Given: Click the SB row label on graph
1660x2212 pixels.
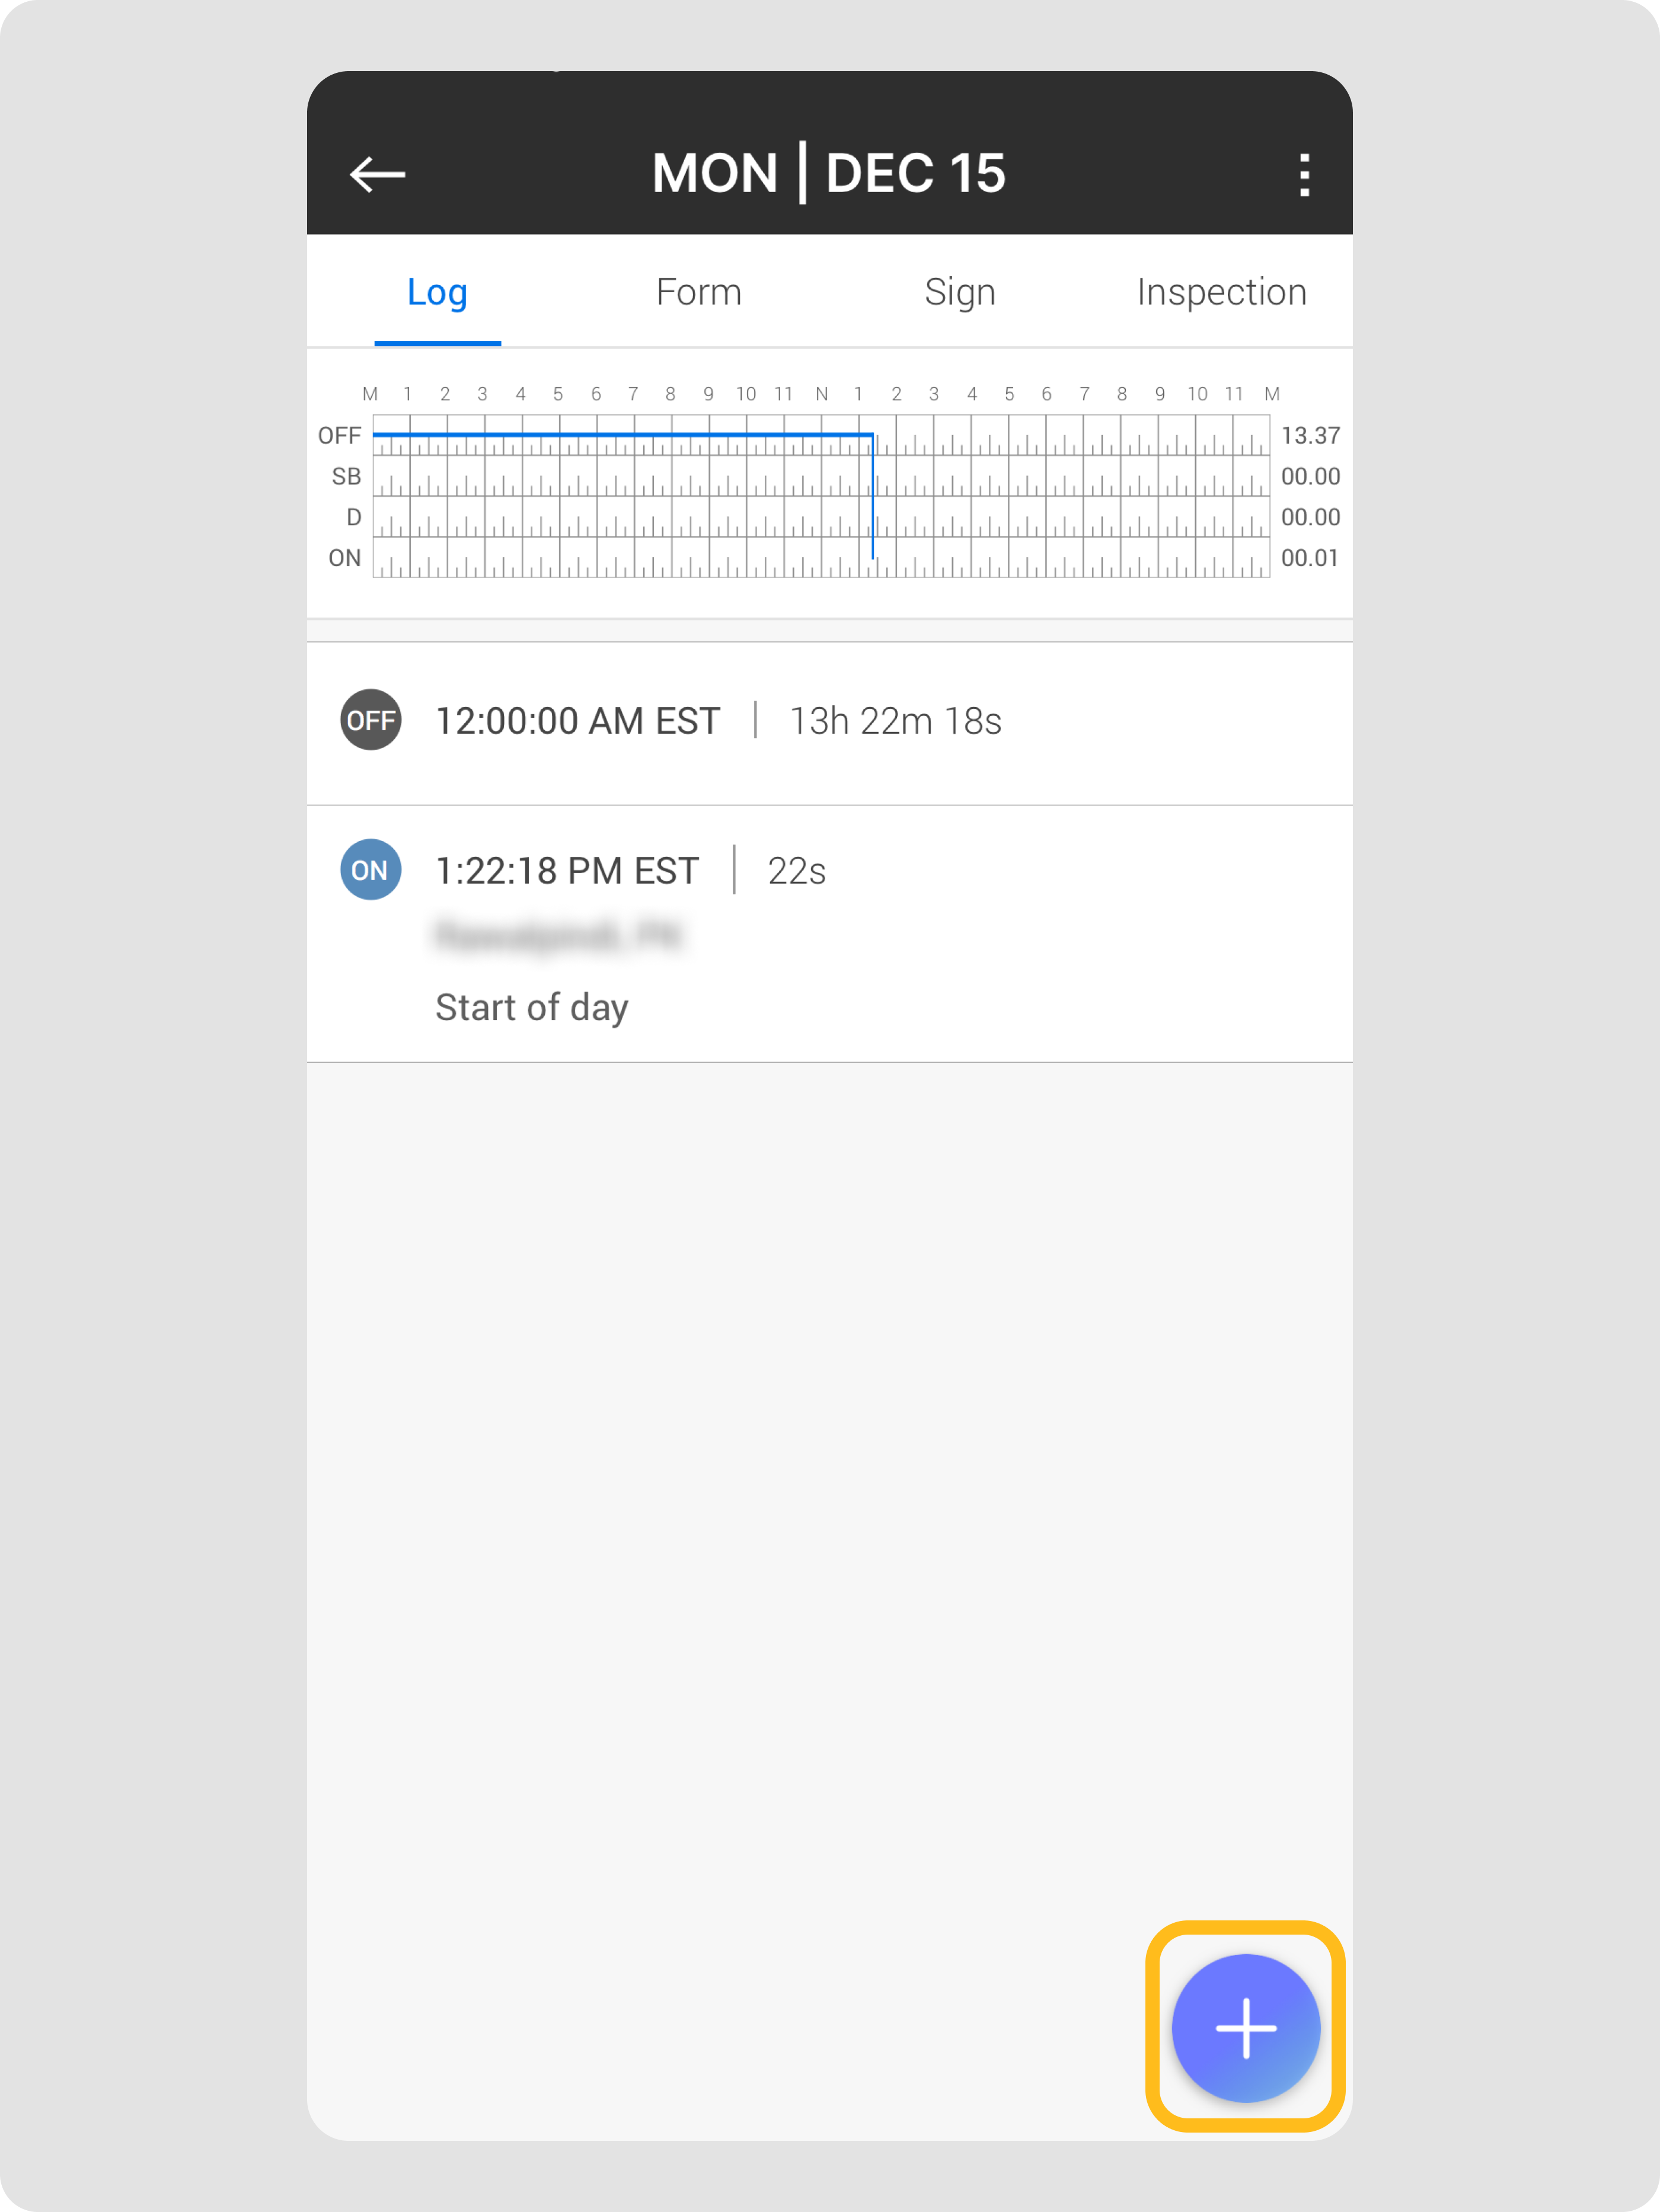Looking at the screenshot, I should [346, 477].
